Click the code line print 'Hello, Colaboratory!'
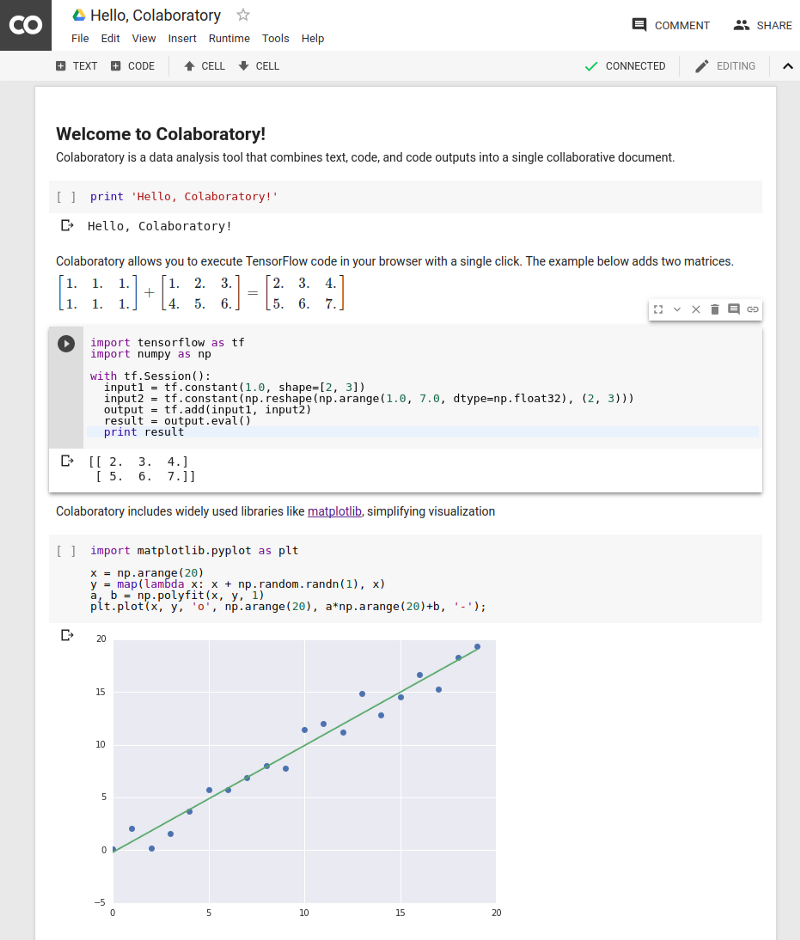 (x=184, y=197)
